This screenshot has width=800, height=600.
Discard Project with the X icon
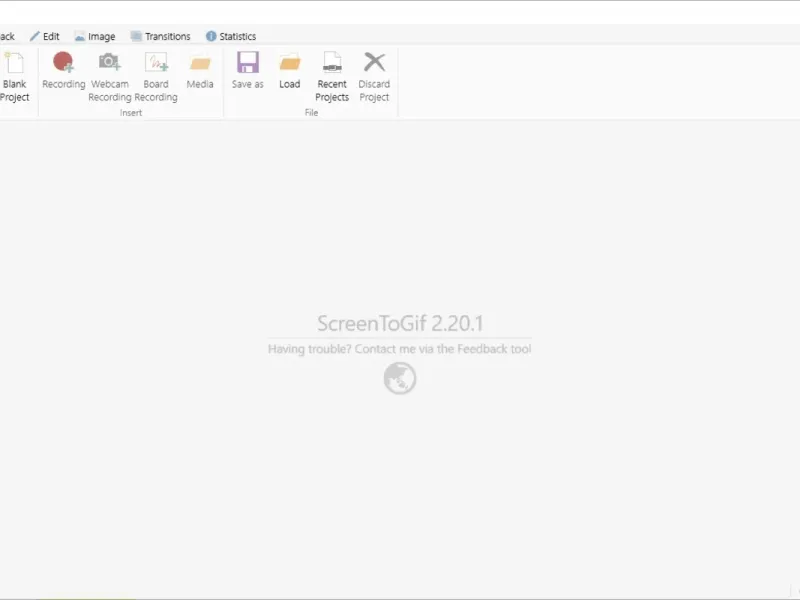374,62
